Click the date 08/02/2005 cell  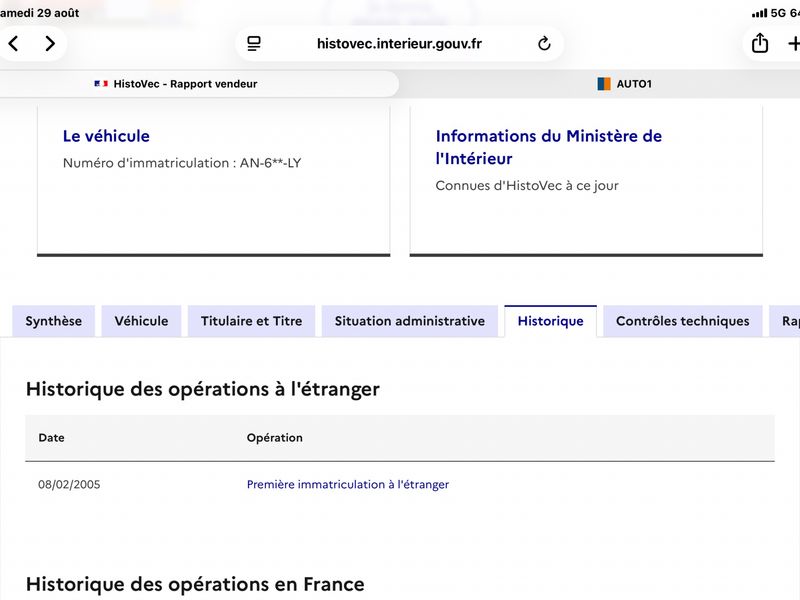[x=69, y=484]
